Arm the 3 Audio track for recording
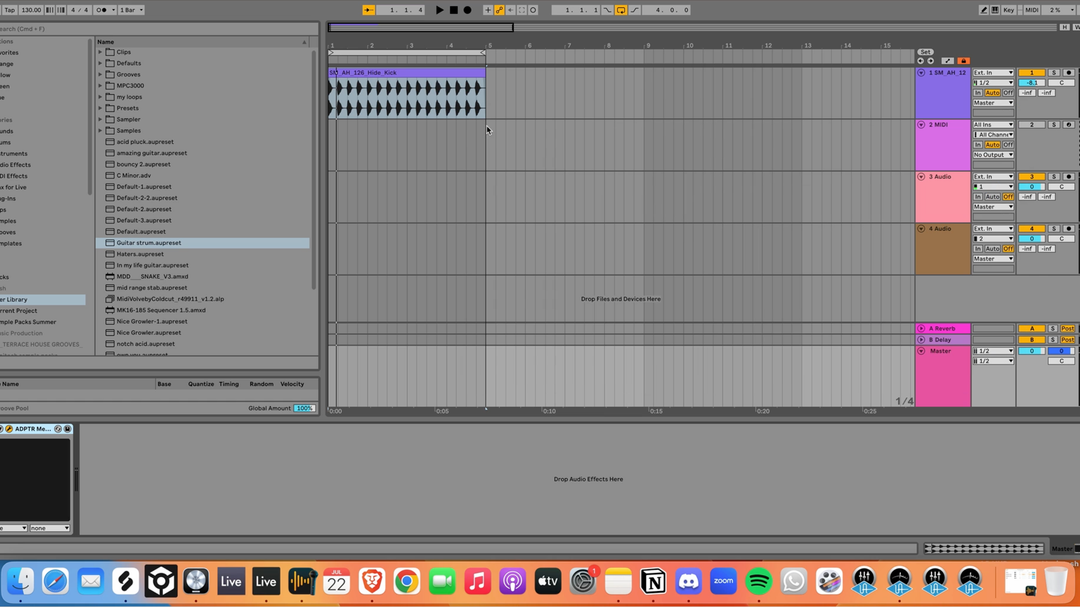The width and height of the screenshot is (1080, 607). click(1068, 177)
